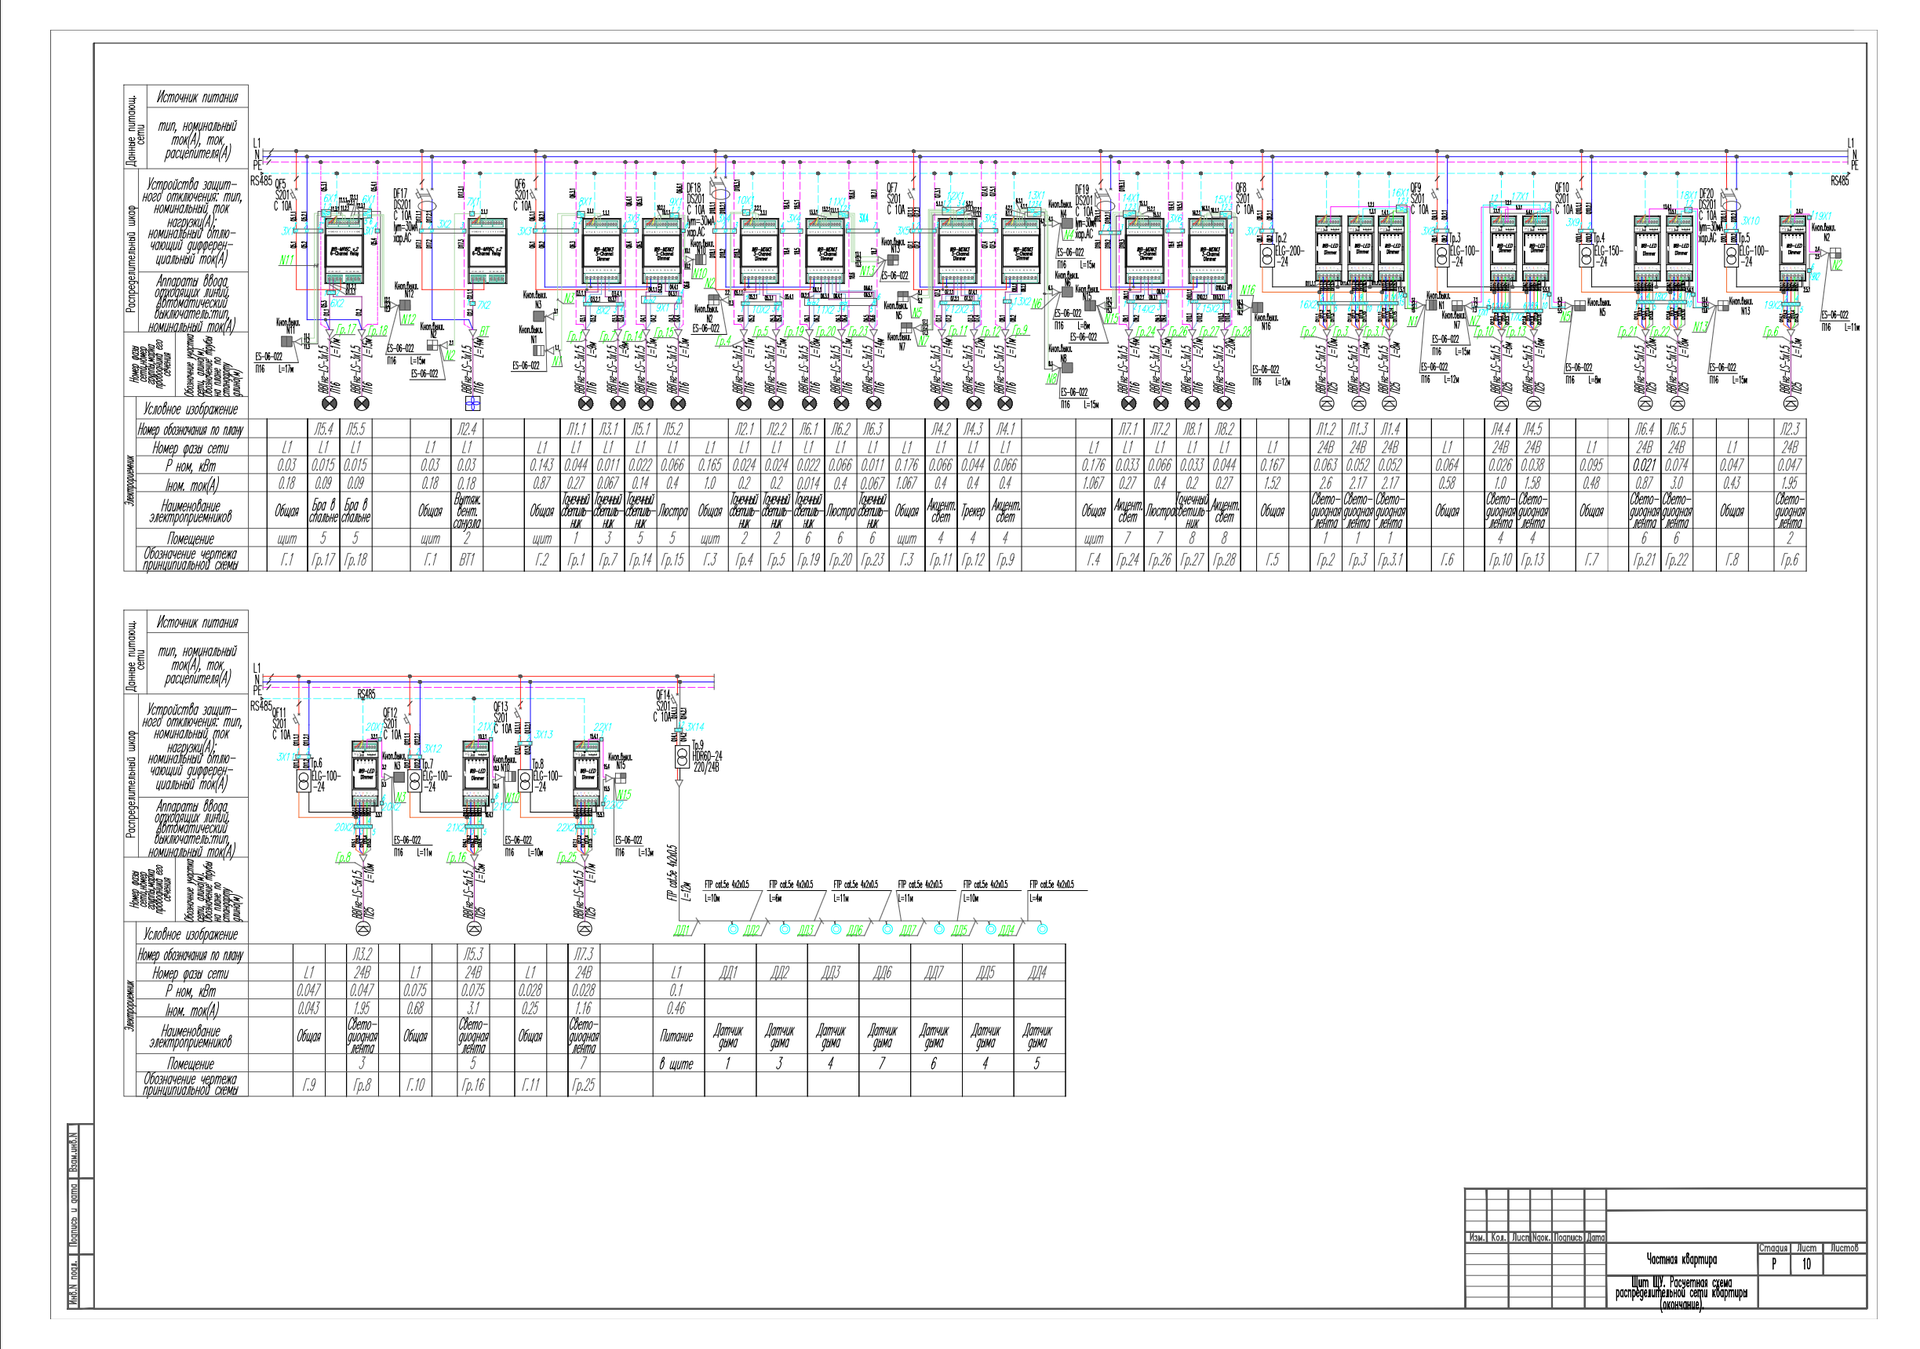Select the Тр.6 ELG-100-24 transformer symbol
The image size is (1920, 1349).
click(304, 780)
